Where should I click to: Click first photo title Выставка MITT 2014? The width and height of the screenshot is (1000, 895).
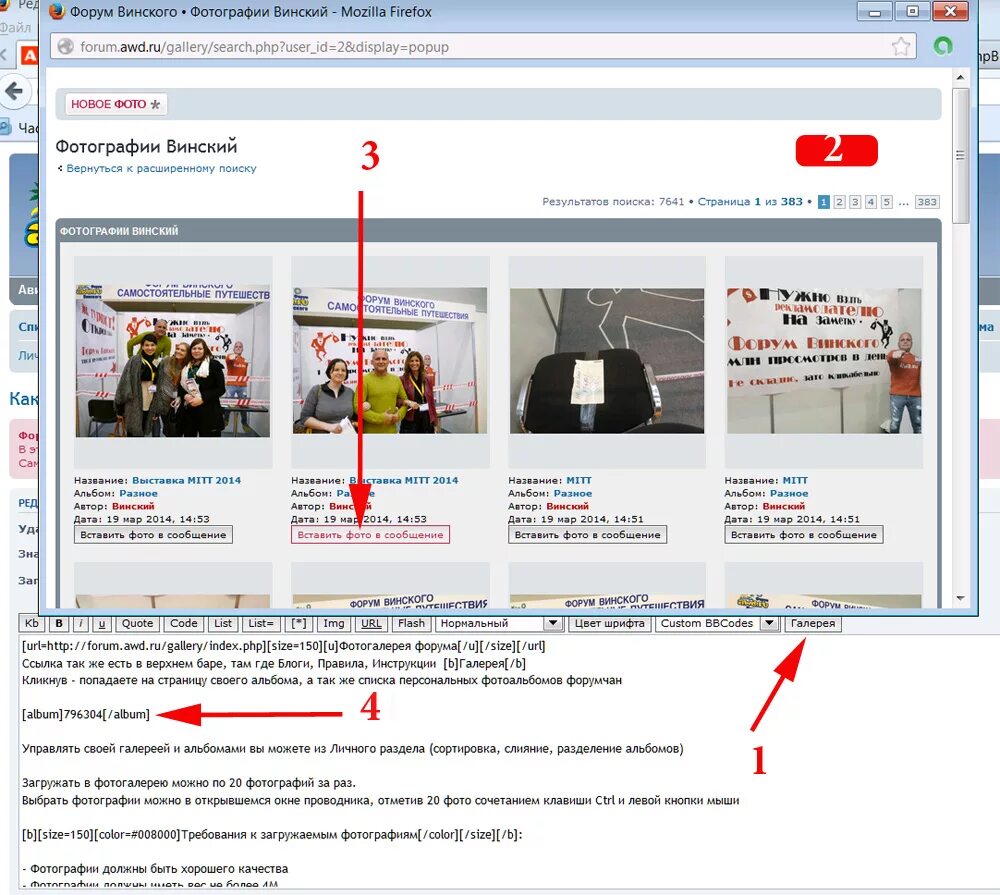pyautogui.click(x=186, y=480)
